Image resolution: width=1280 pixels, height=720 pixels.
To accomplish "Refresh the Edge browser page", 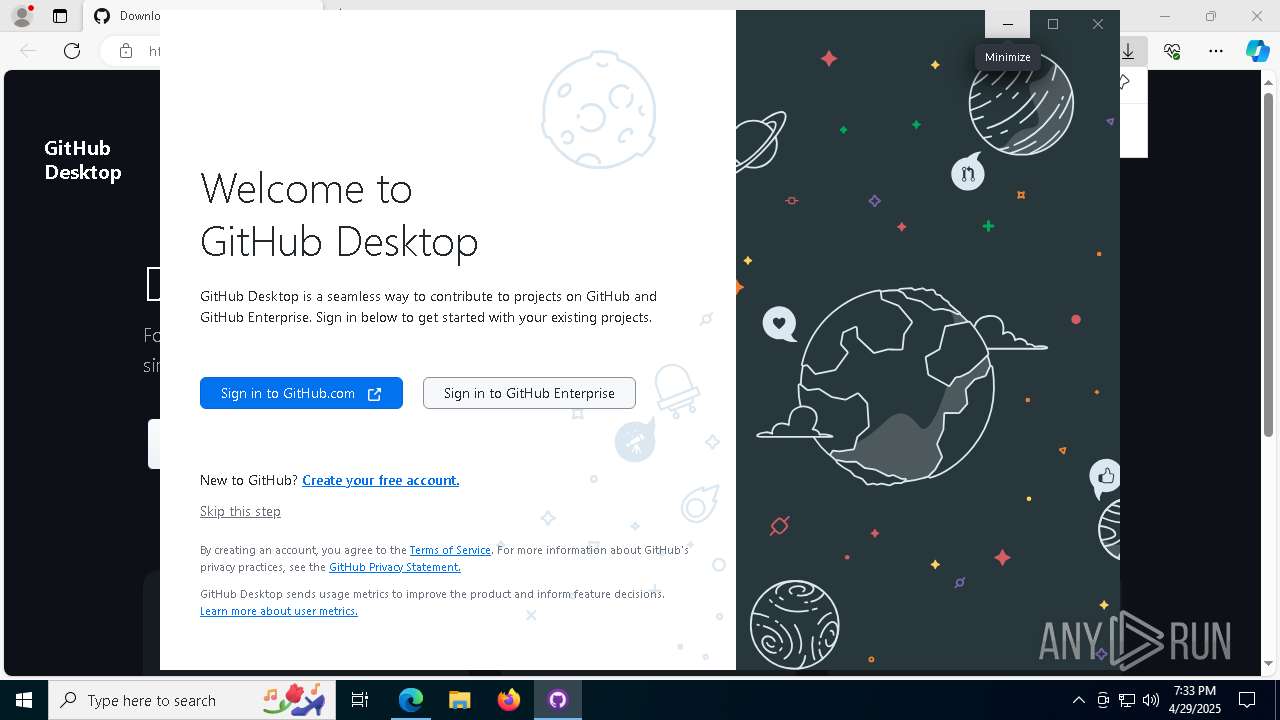I will pyautogui.click(x=72, y=51).
